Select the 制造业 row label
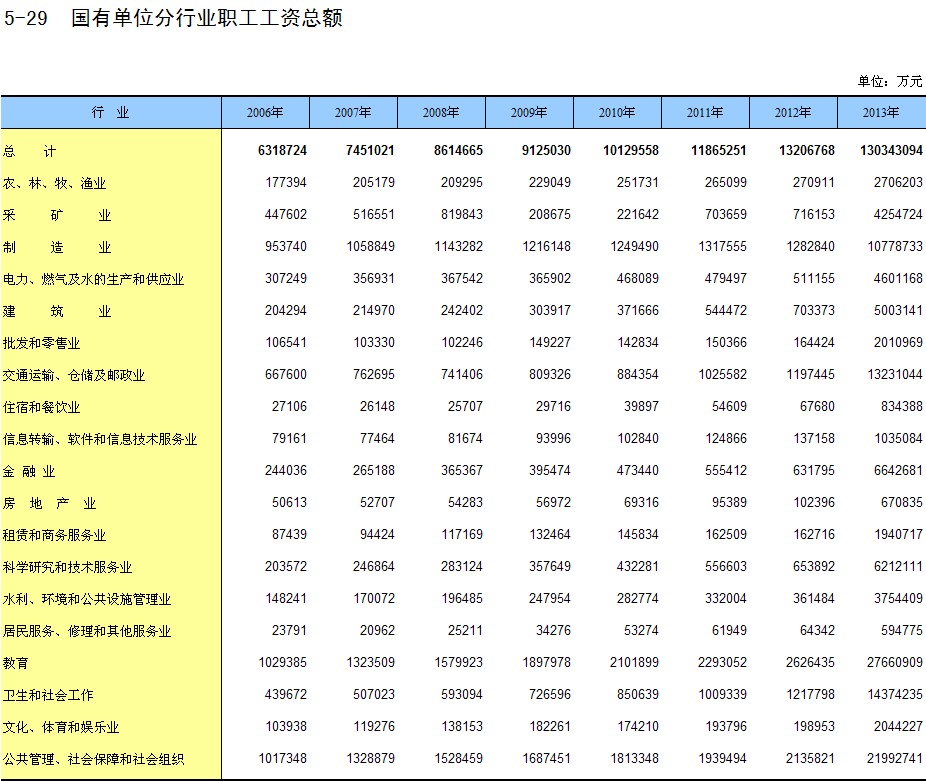The width and height of the screenshot is (926, 781). pyautogui.click(x=57, y=247)
